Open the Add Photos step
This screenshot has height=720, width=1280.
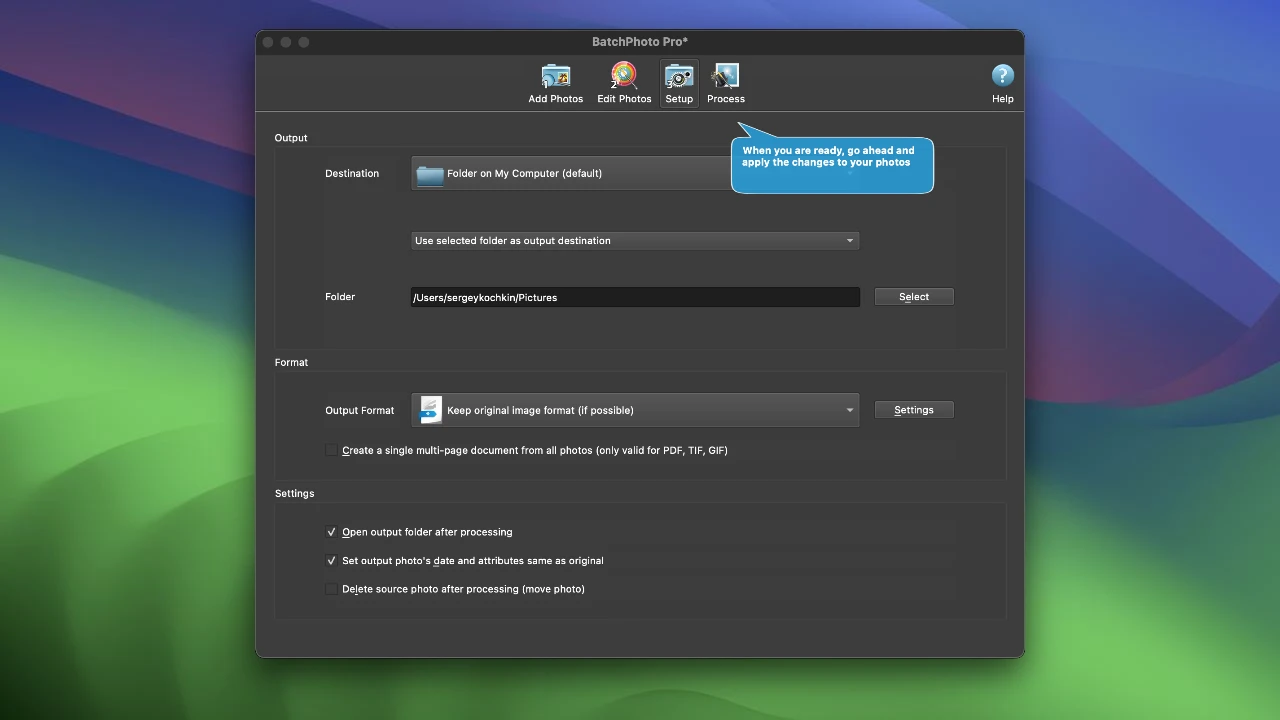tap(555, 84)
